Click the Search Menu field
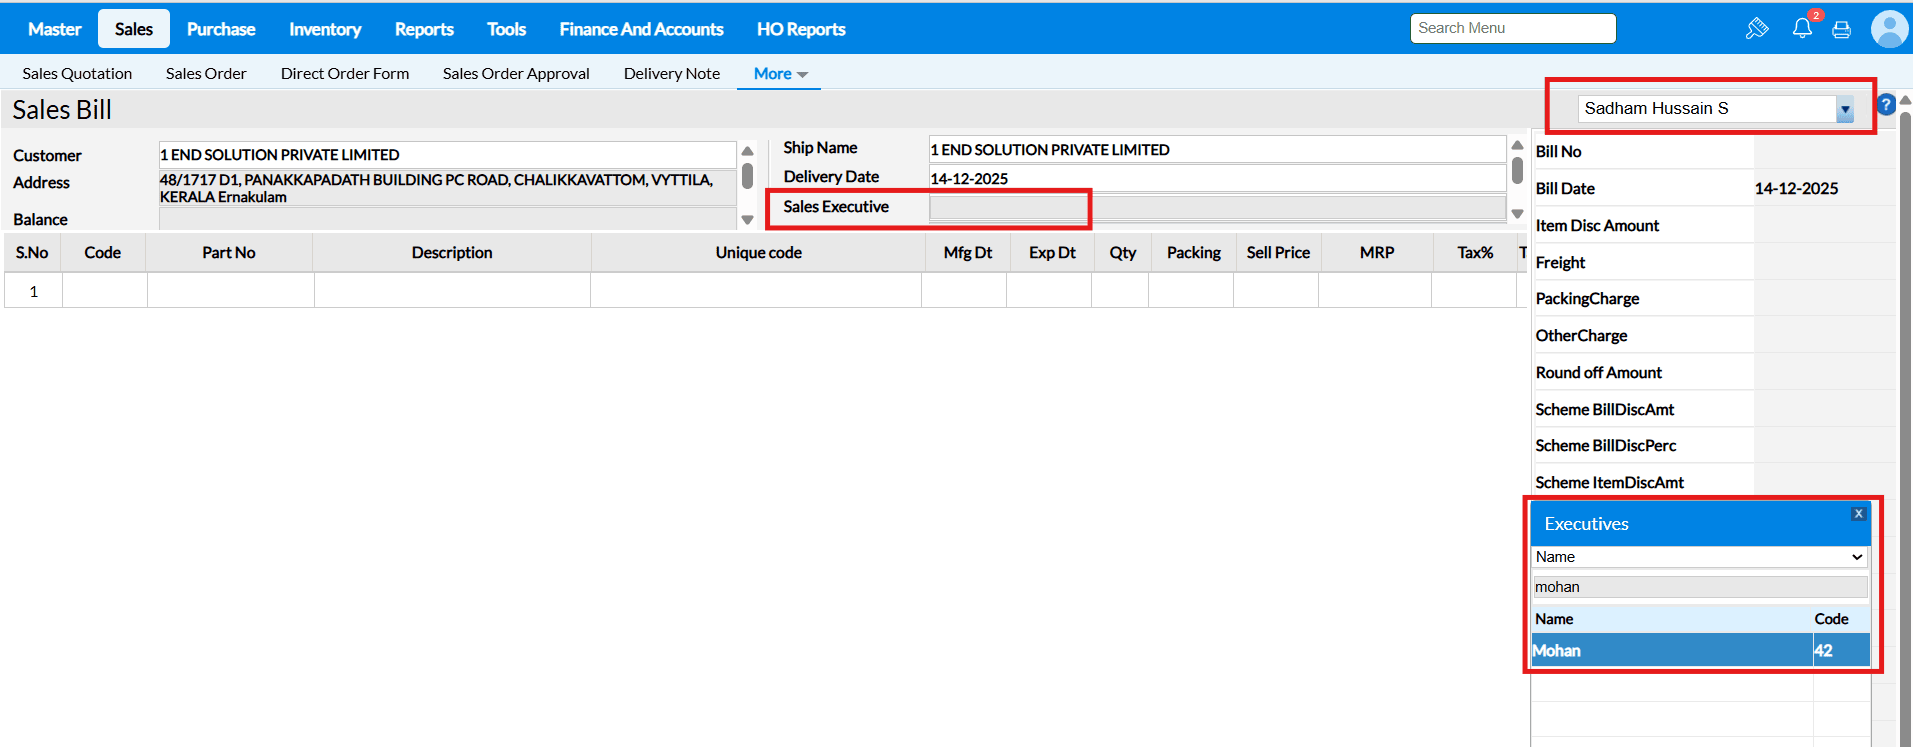The height and width of the screenshot is (747, 1913). [x=1512, y=28]
